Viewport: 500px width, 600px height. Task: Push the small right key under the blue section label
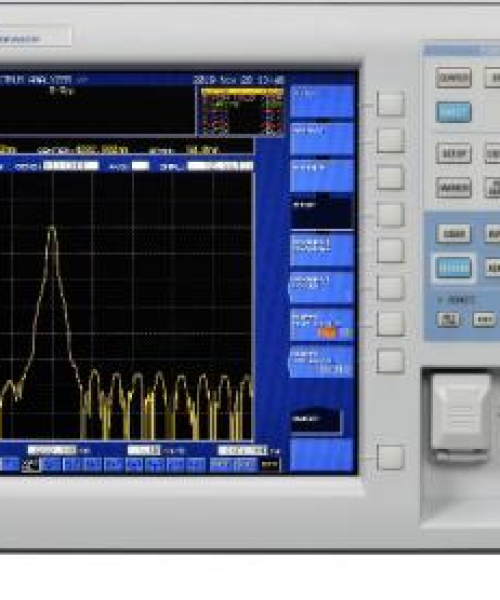484,320
